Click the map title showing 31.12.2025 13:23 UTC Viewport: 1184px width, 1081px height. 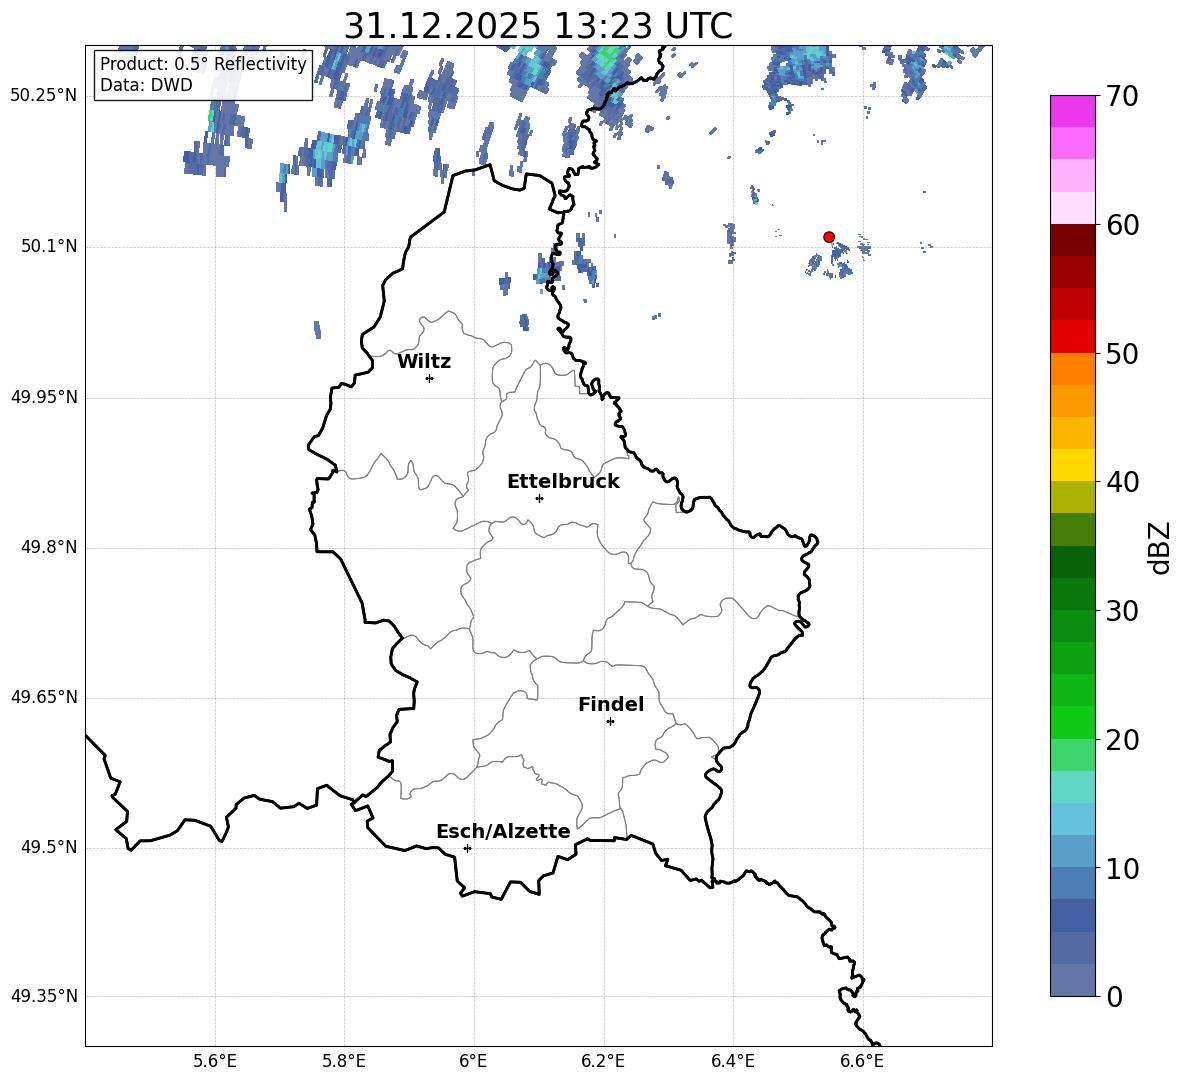(538, 26)
